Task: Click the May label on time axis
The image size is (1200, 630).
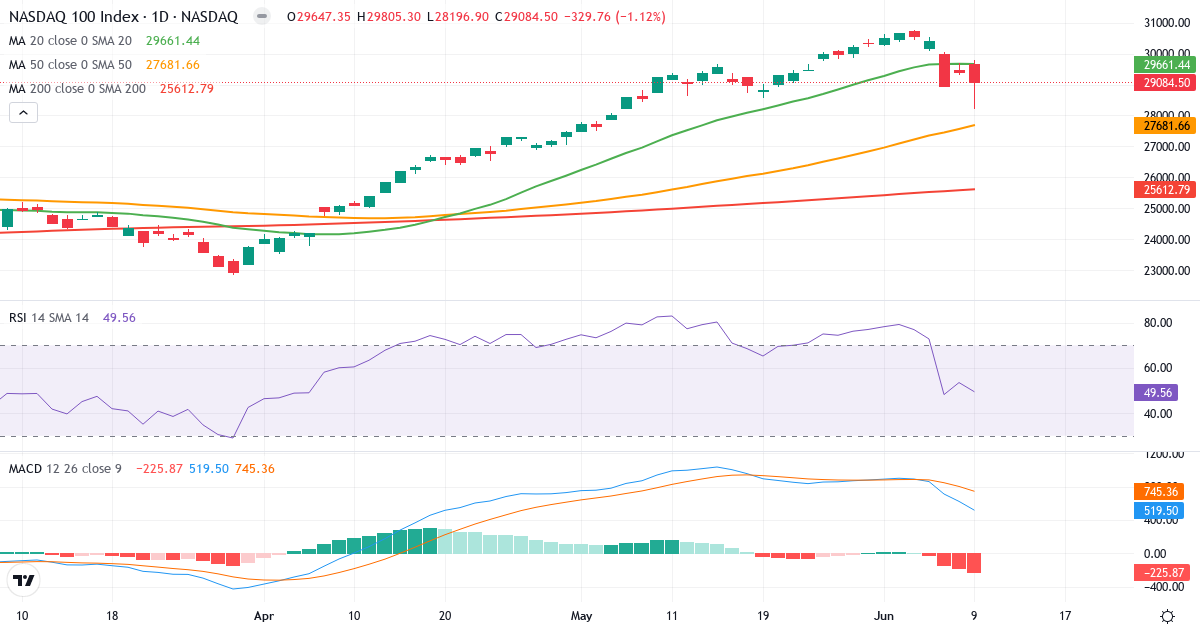Action: (580, 616)
